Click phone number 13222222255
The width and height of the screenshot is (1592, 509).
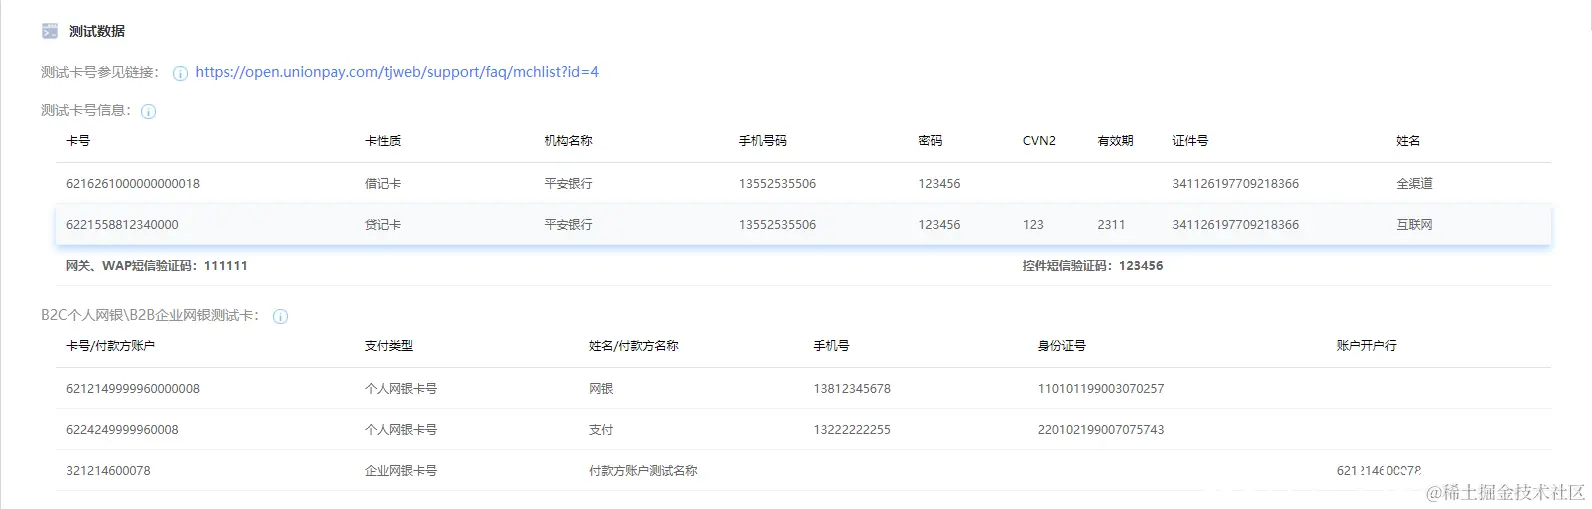tap(852, 430)
